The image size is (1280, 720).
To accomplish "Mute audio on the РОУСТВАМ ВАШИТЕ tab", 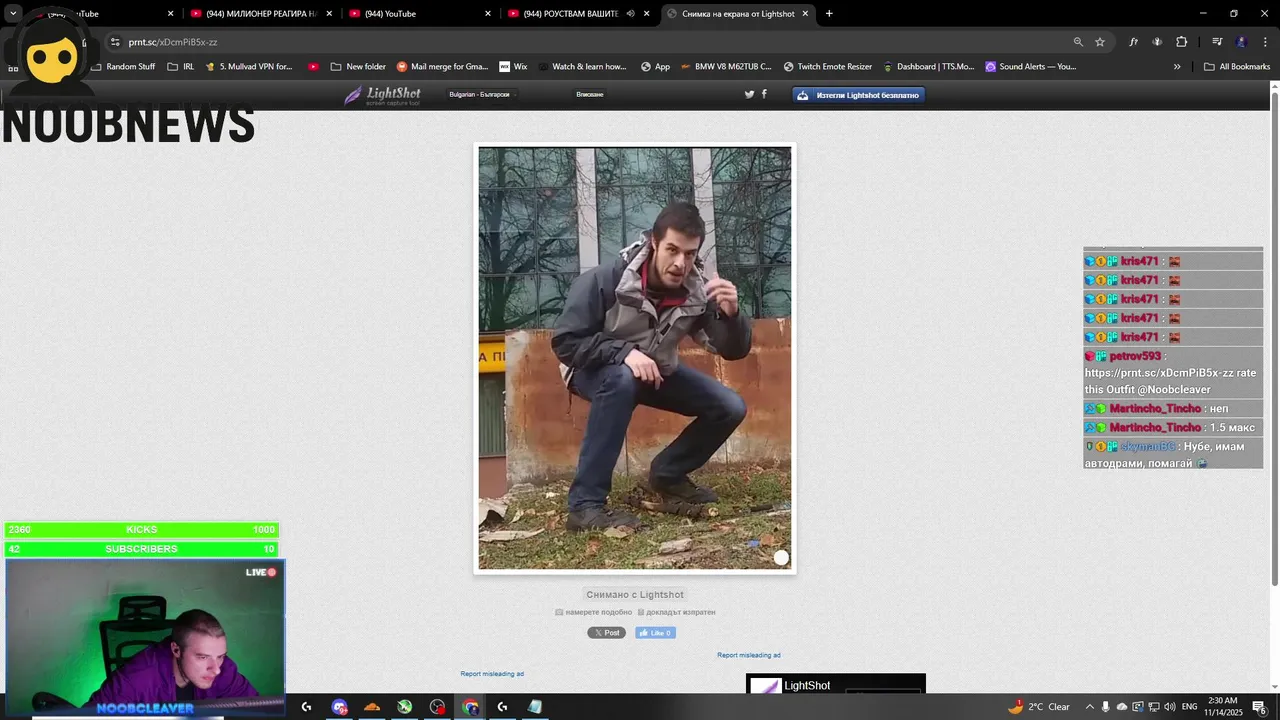I will 630,14.
